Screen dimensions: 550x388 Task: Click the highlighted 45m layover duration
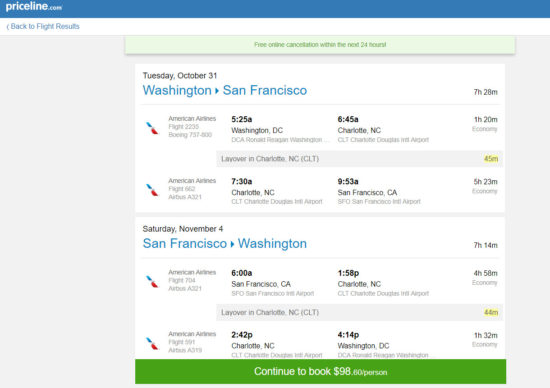click(x=491, y=159)
